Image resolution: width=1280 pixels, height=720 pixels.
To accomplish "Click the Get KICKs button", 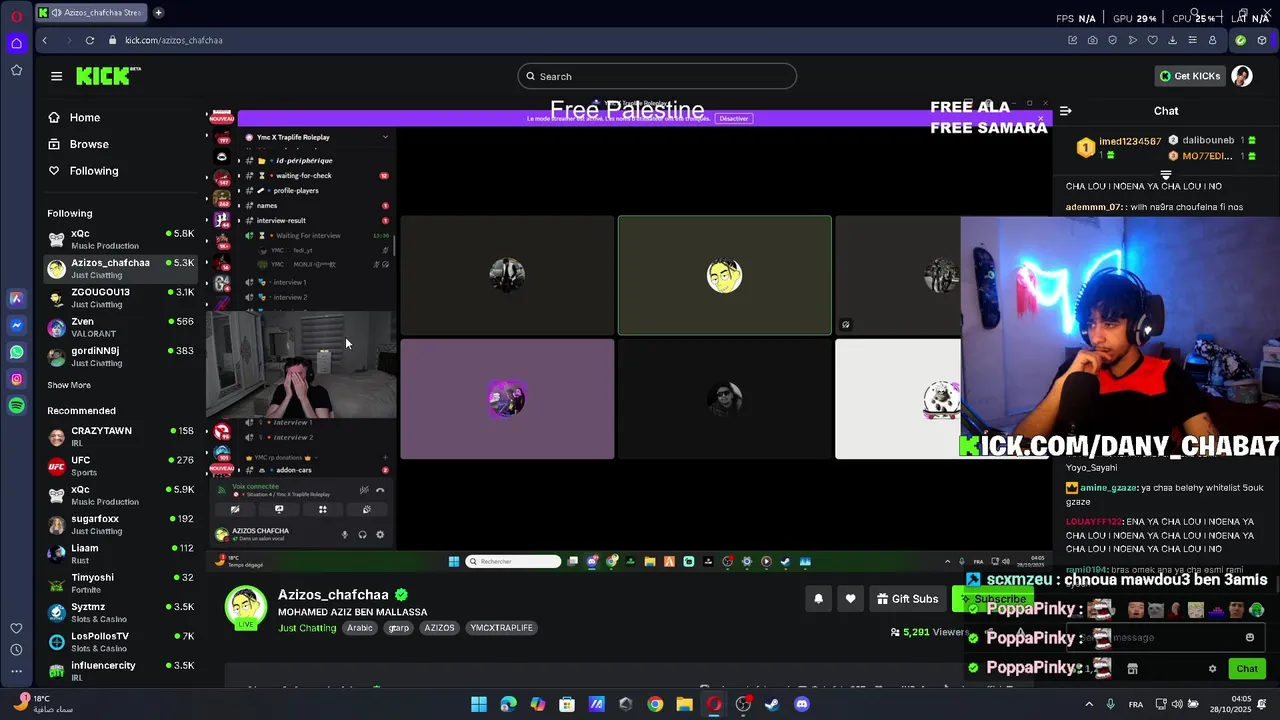I will (x=1190, y=76).
